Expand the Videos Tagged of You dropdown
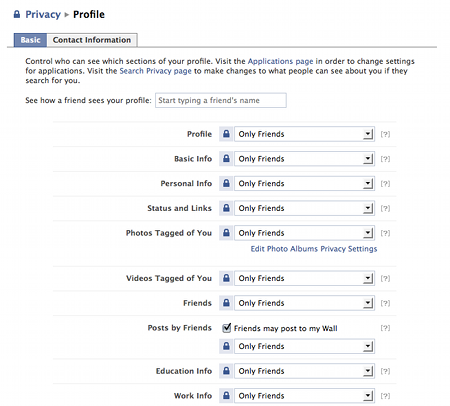The image size is (450, 406). pyautogui.click(x=304, y=278)
